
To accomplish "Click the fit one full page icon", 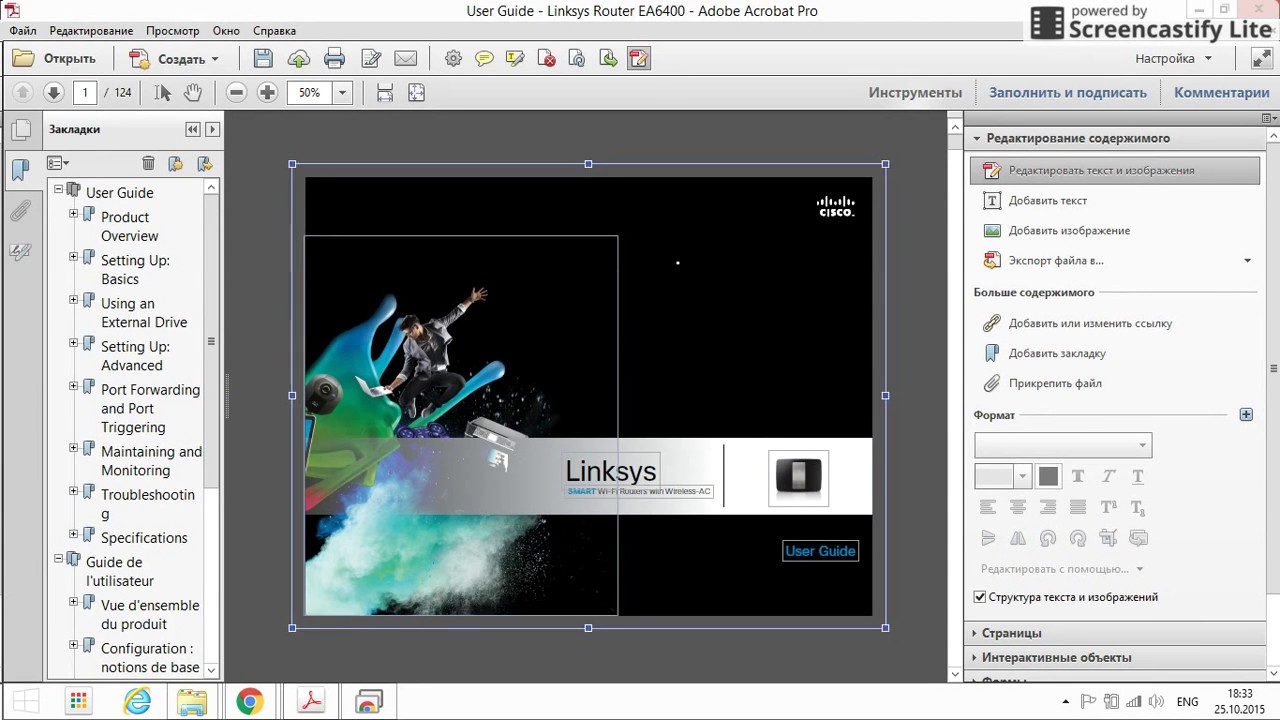I will [416, 93].
